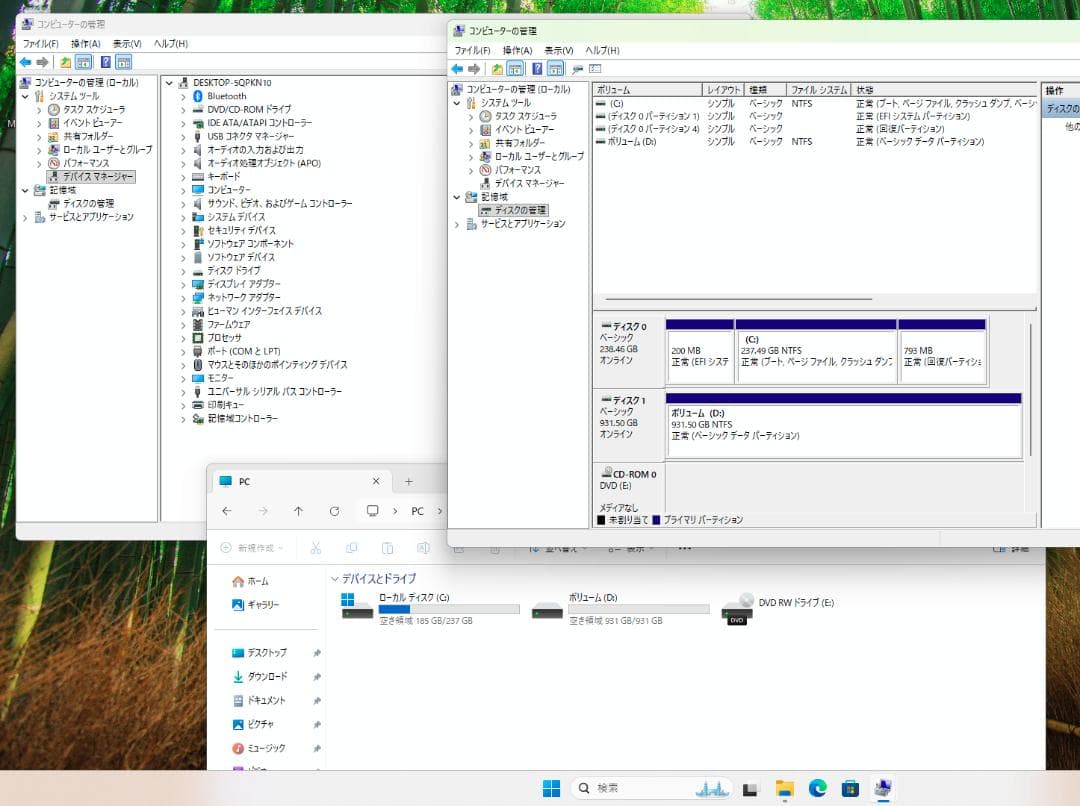Click プライマリ パーティション legend color swatch
The image size is (1080, 806).
click(x=656, y=520)
